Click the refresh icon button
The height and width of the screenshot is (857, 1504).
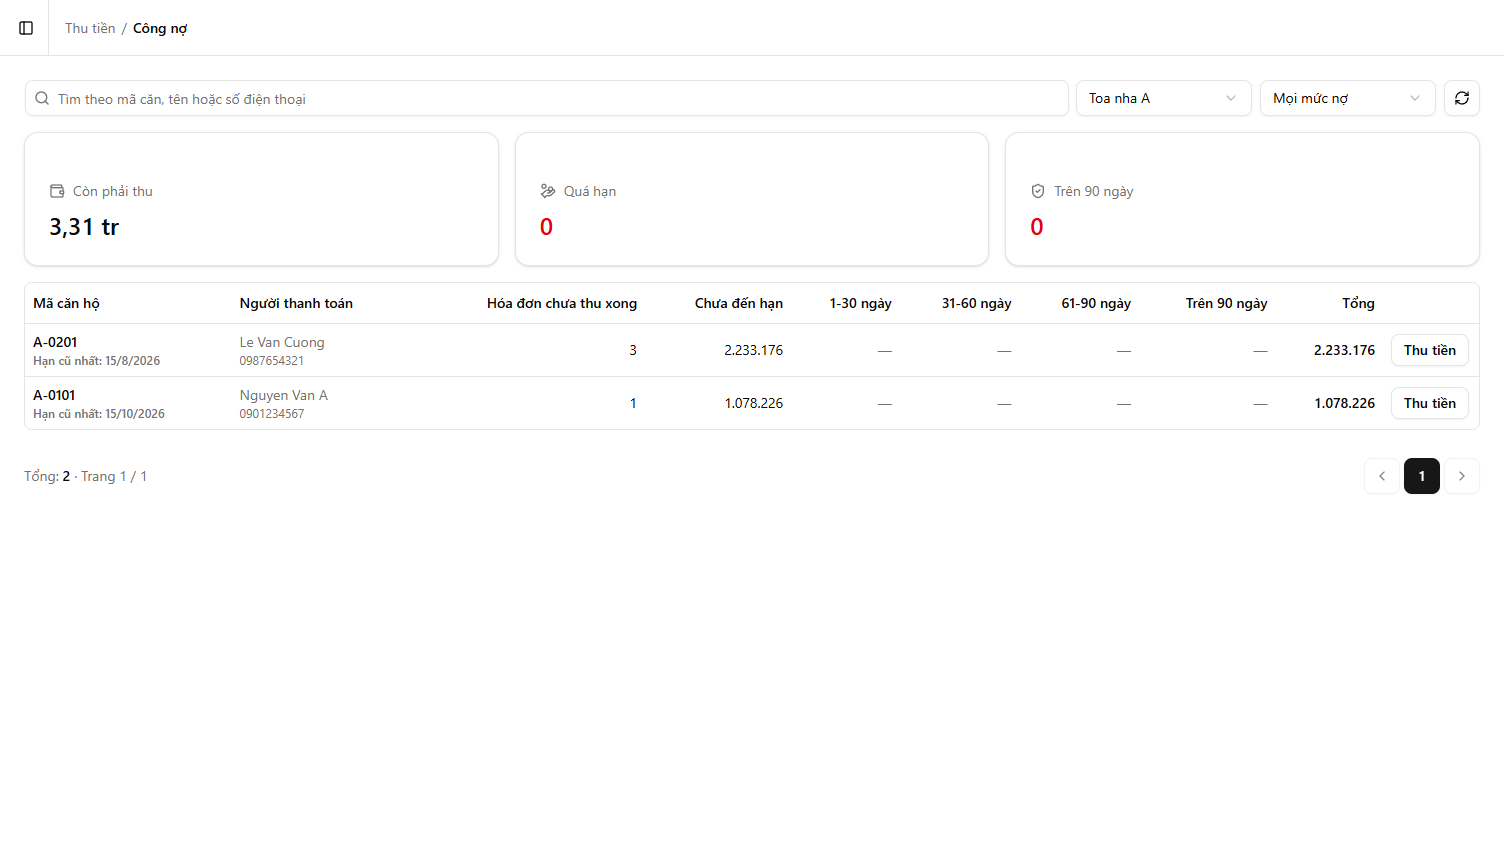point(1462,98)
